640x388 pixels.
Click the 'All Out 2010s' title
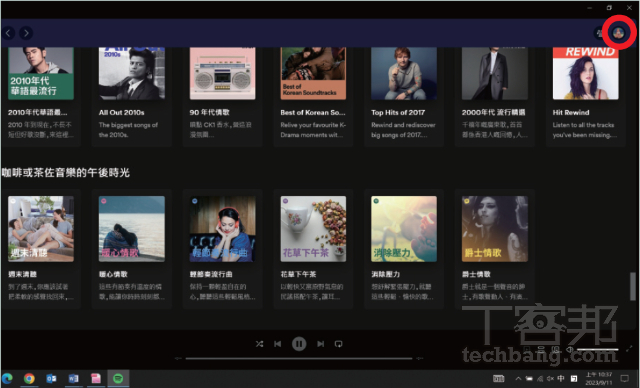[121, 112]
